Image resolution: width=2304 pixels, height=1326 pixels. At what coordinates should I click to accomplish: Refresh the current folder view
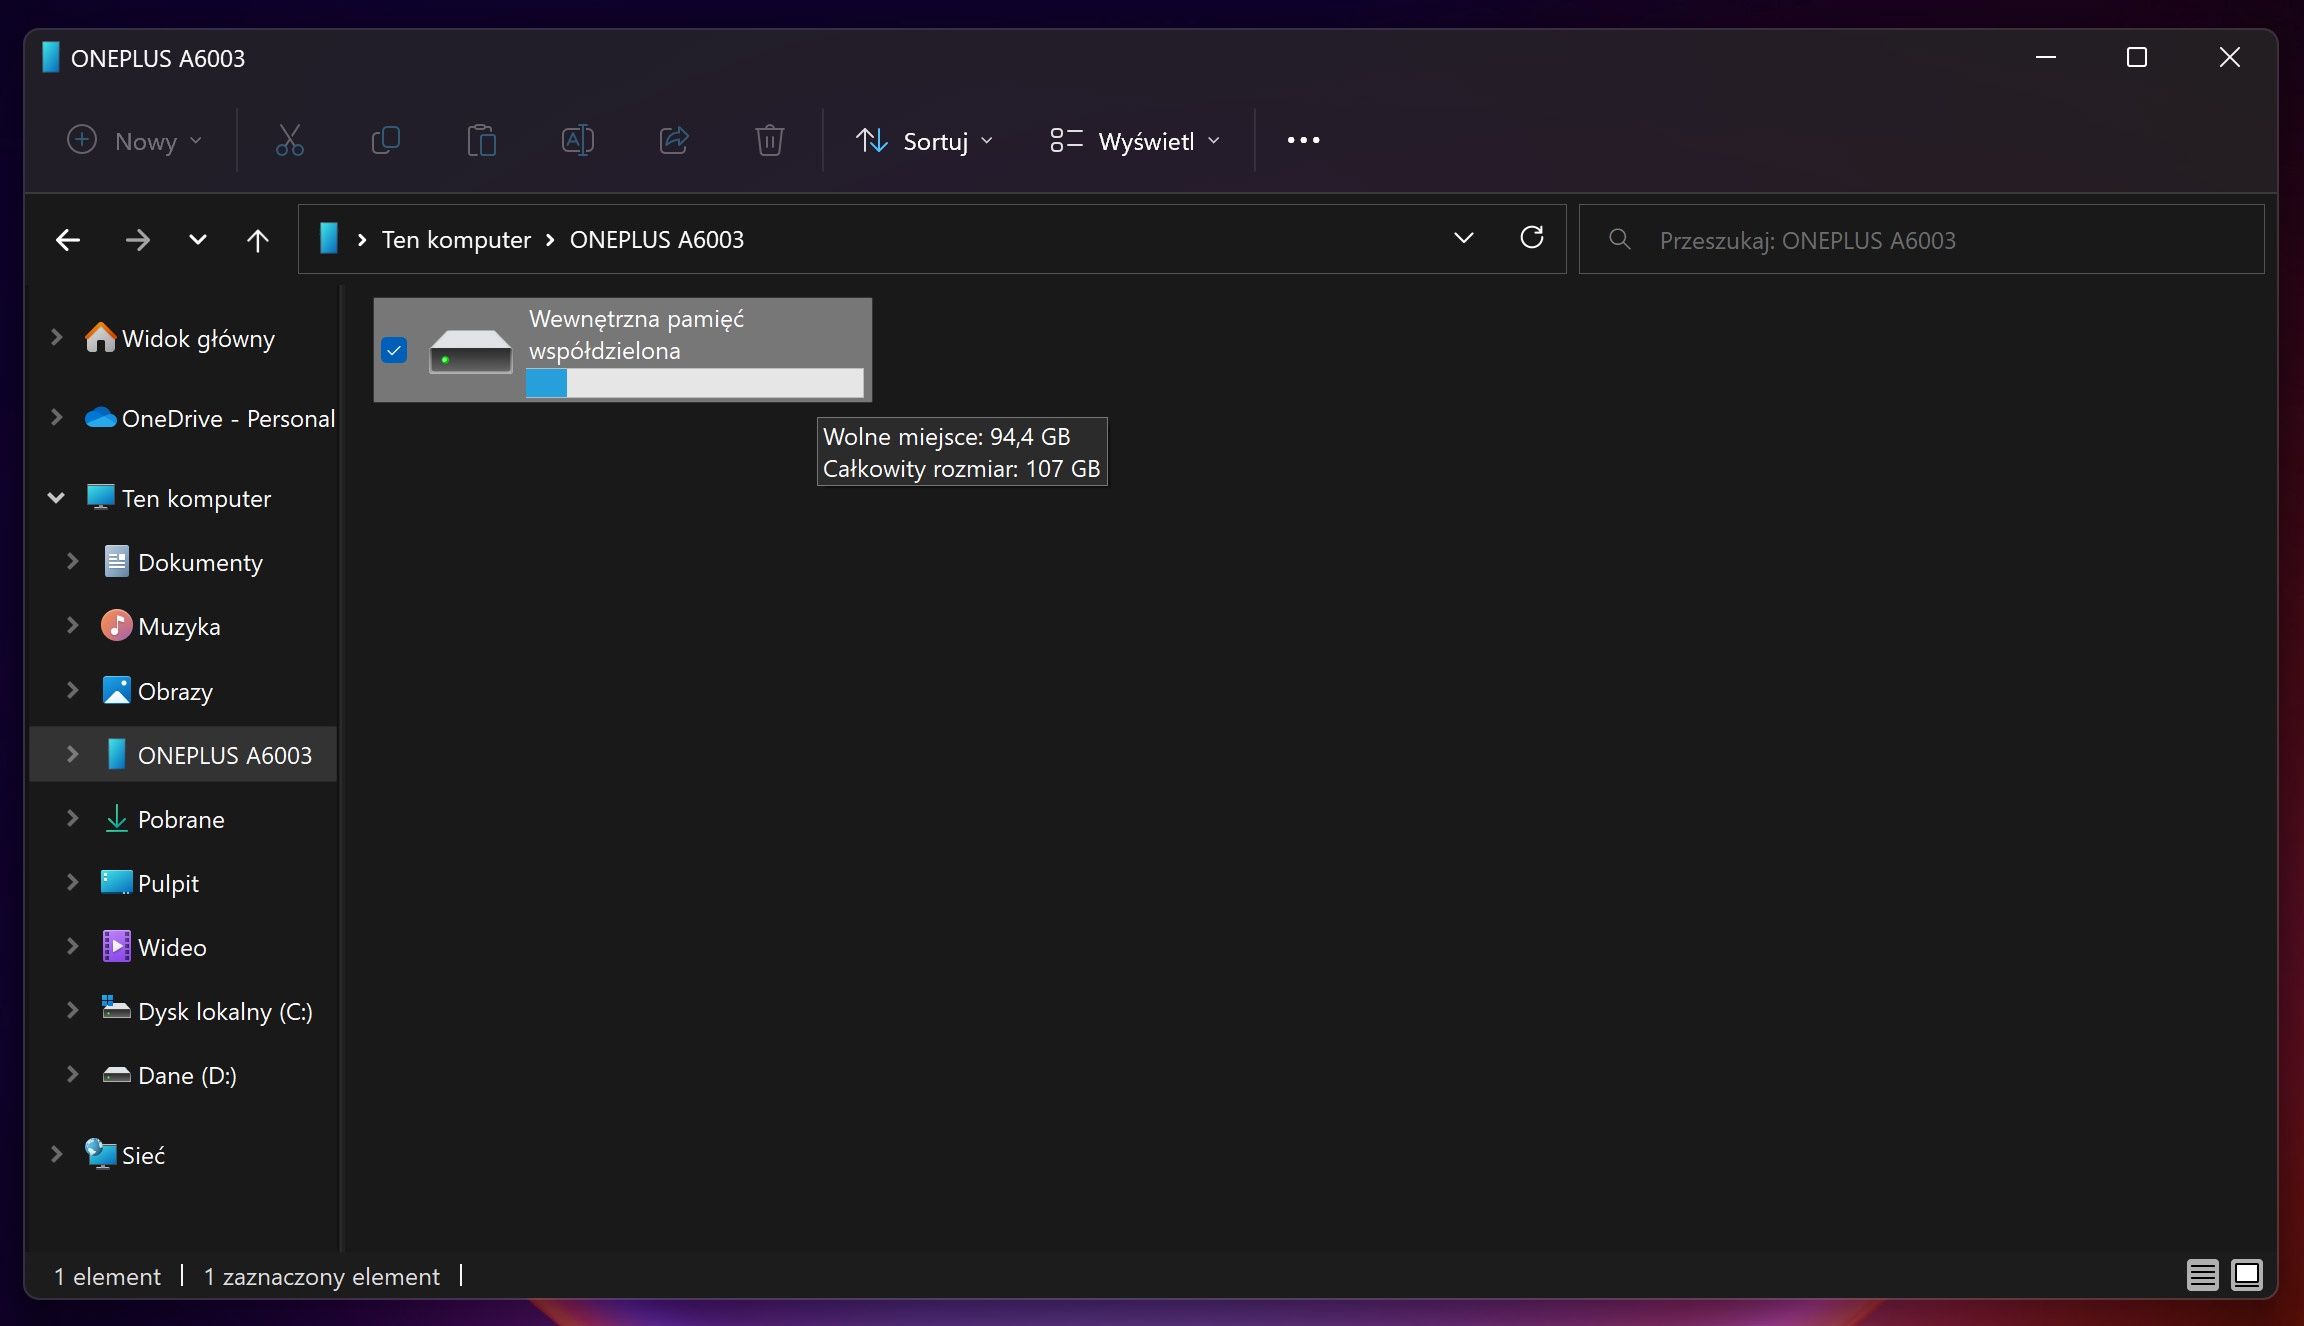point(1531,238)
